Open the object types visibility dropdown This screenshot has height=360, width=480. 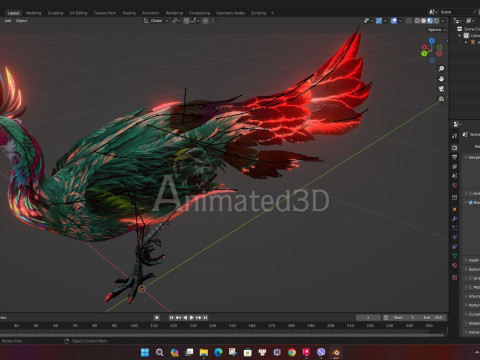(368, 21)
